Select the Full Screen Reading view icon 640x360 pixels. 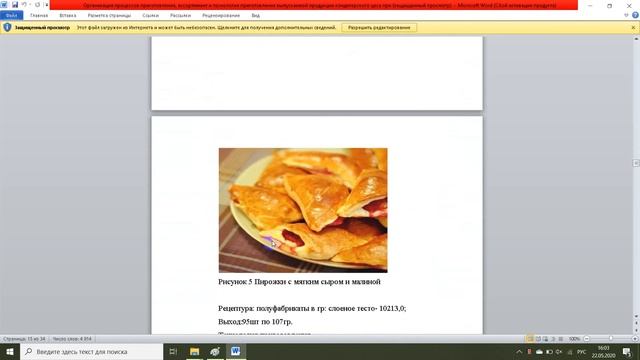pyautogui.click(x=538, y=339)
